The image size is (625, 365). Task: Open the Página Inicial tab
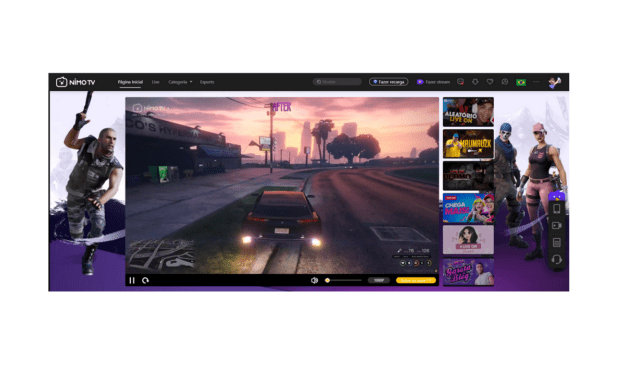[130, 82]
